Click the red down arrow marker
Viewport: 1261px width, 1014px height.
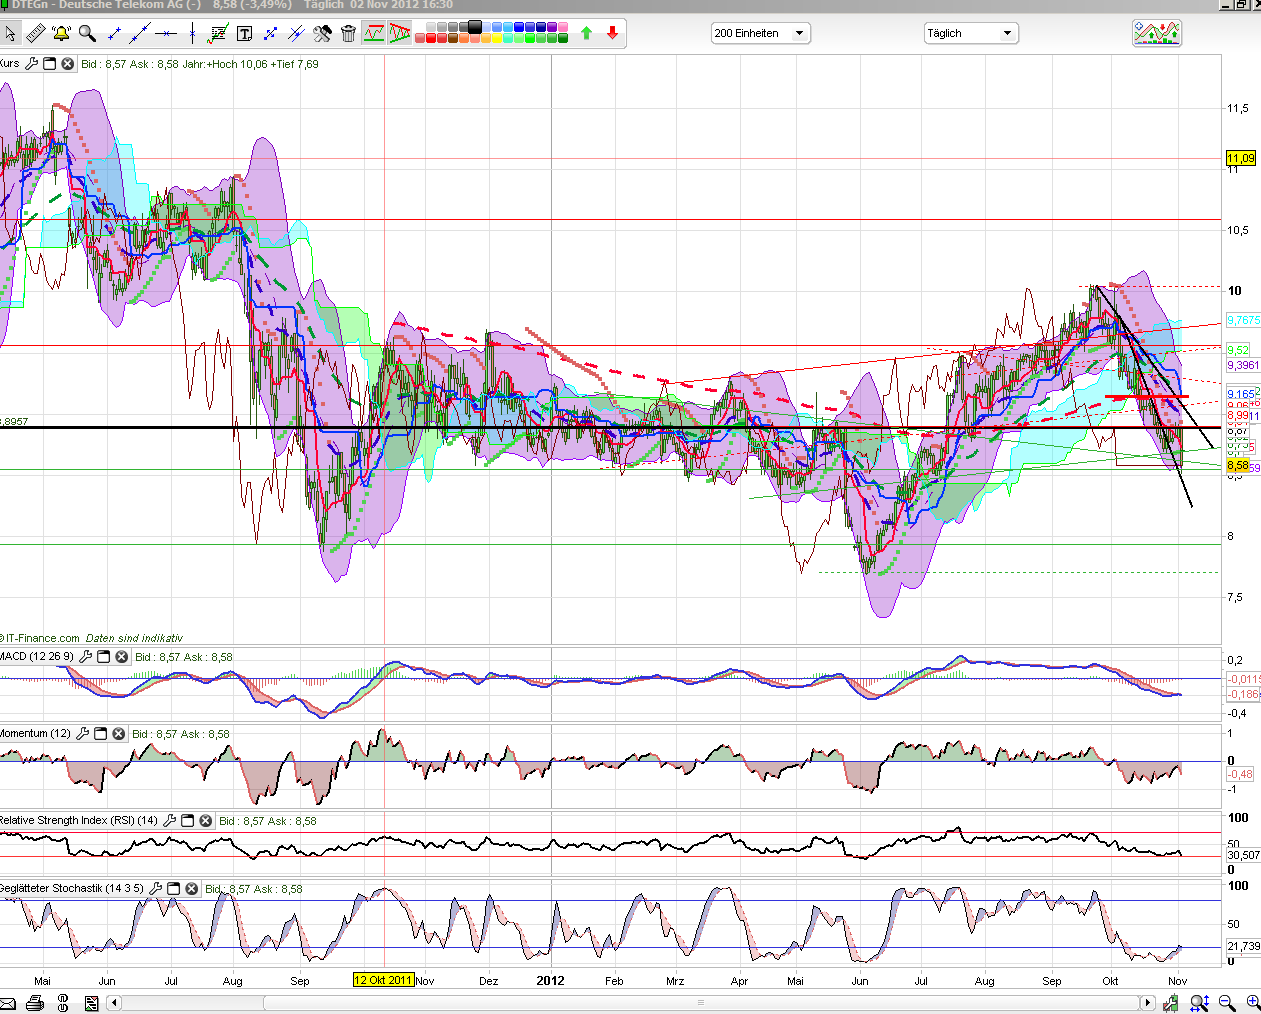pos(612,34)
